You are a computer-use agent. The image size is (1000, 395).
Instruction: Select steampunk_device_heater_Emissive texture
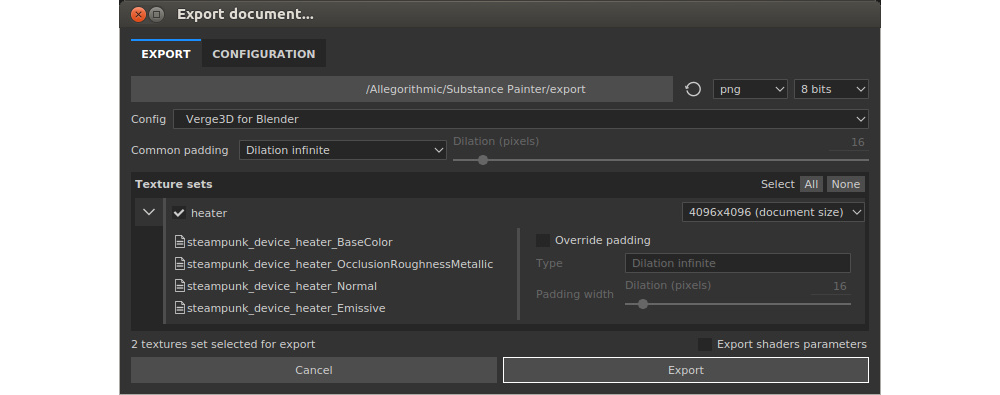286,308
